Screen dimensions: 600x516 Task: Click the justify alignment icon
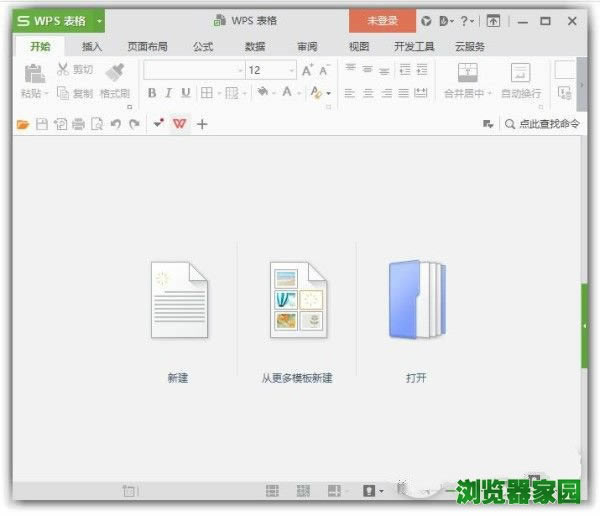click(404, 93)
